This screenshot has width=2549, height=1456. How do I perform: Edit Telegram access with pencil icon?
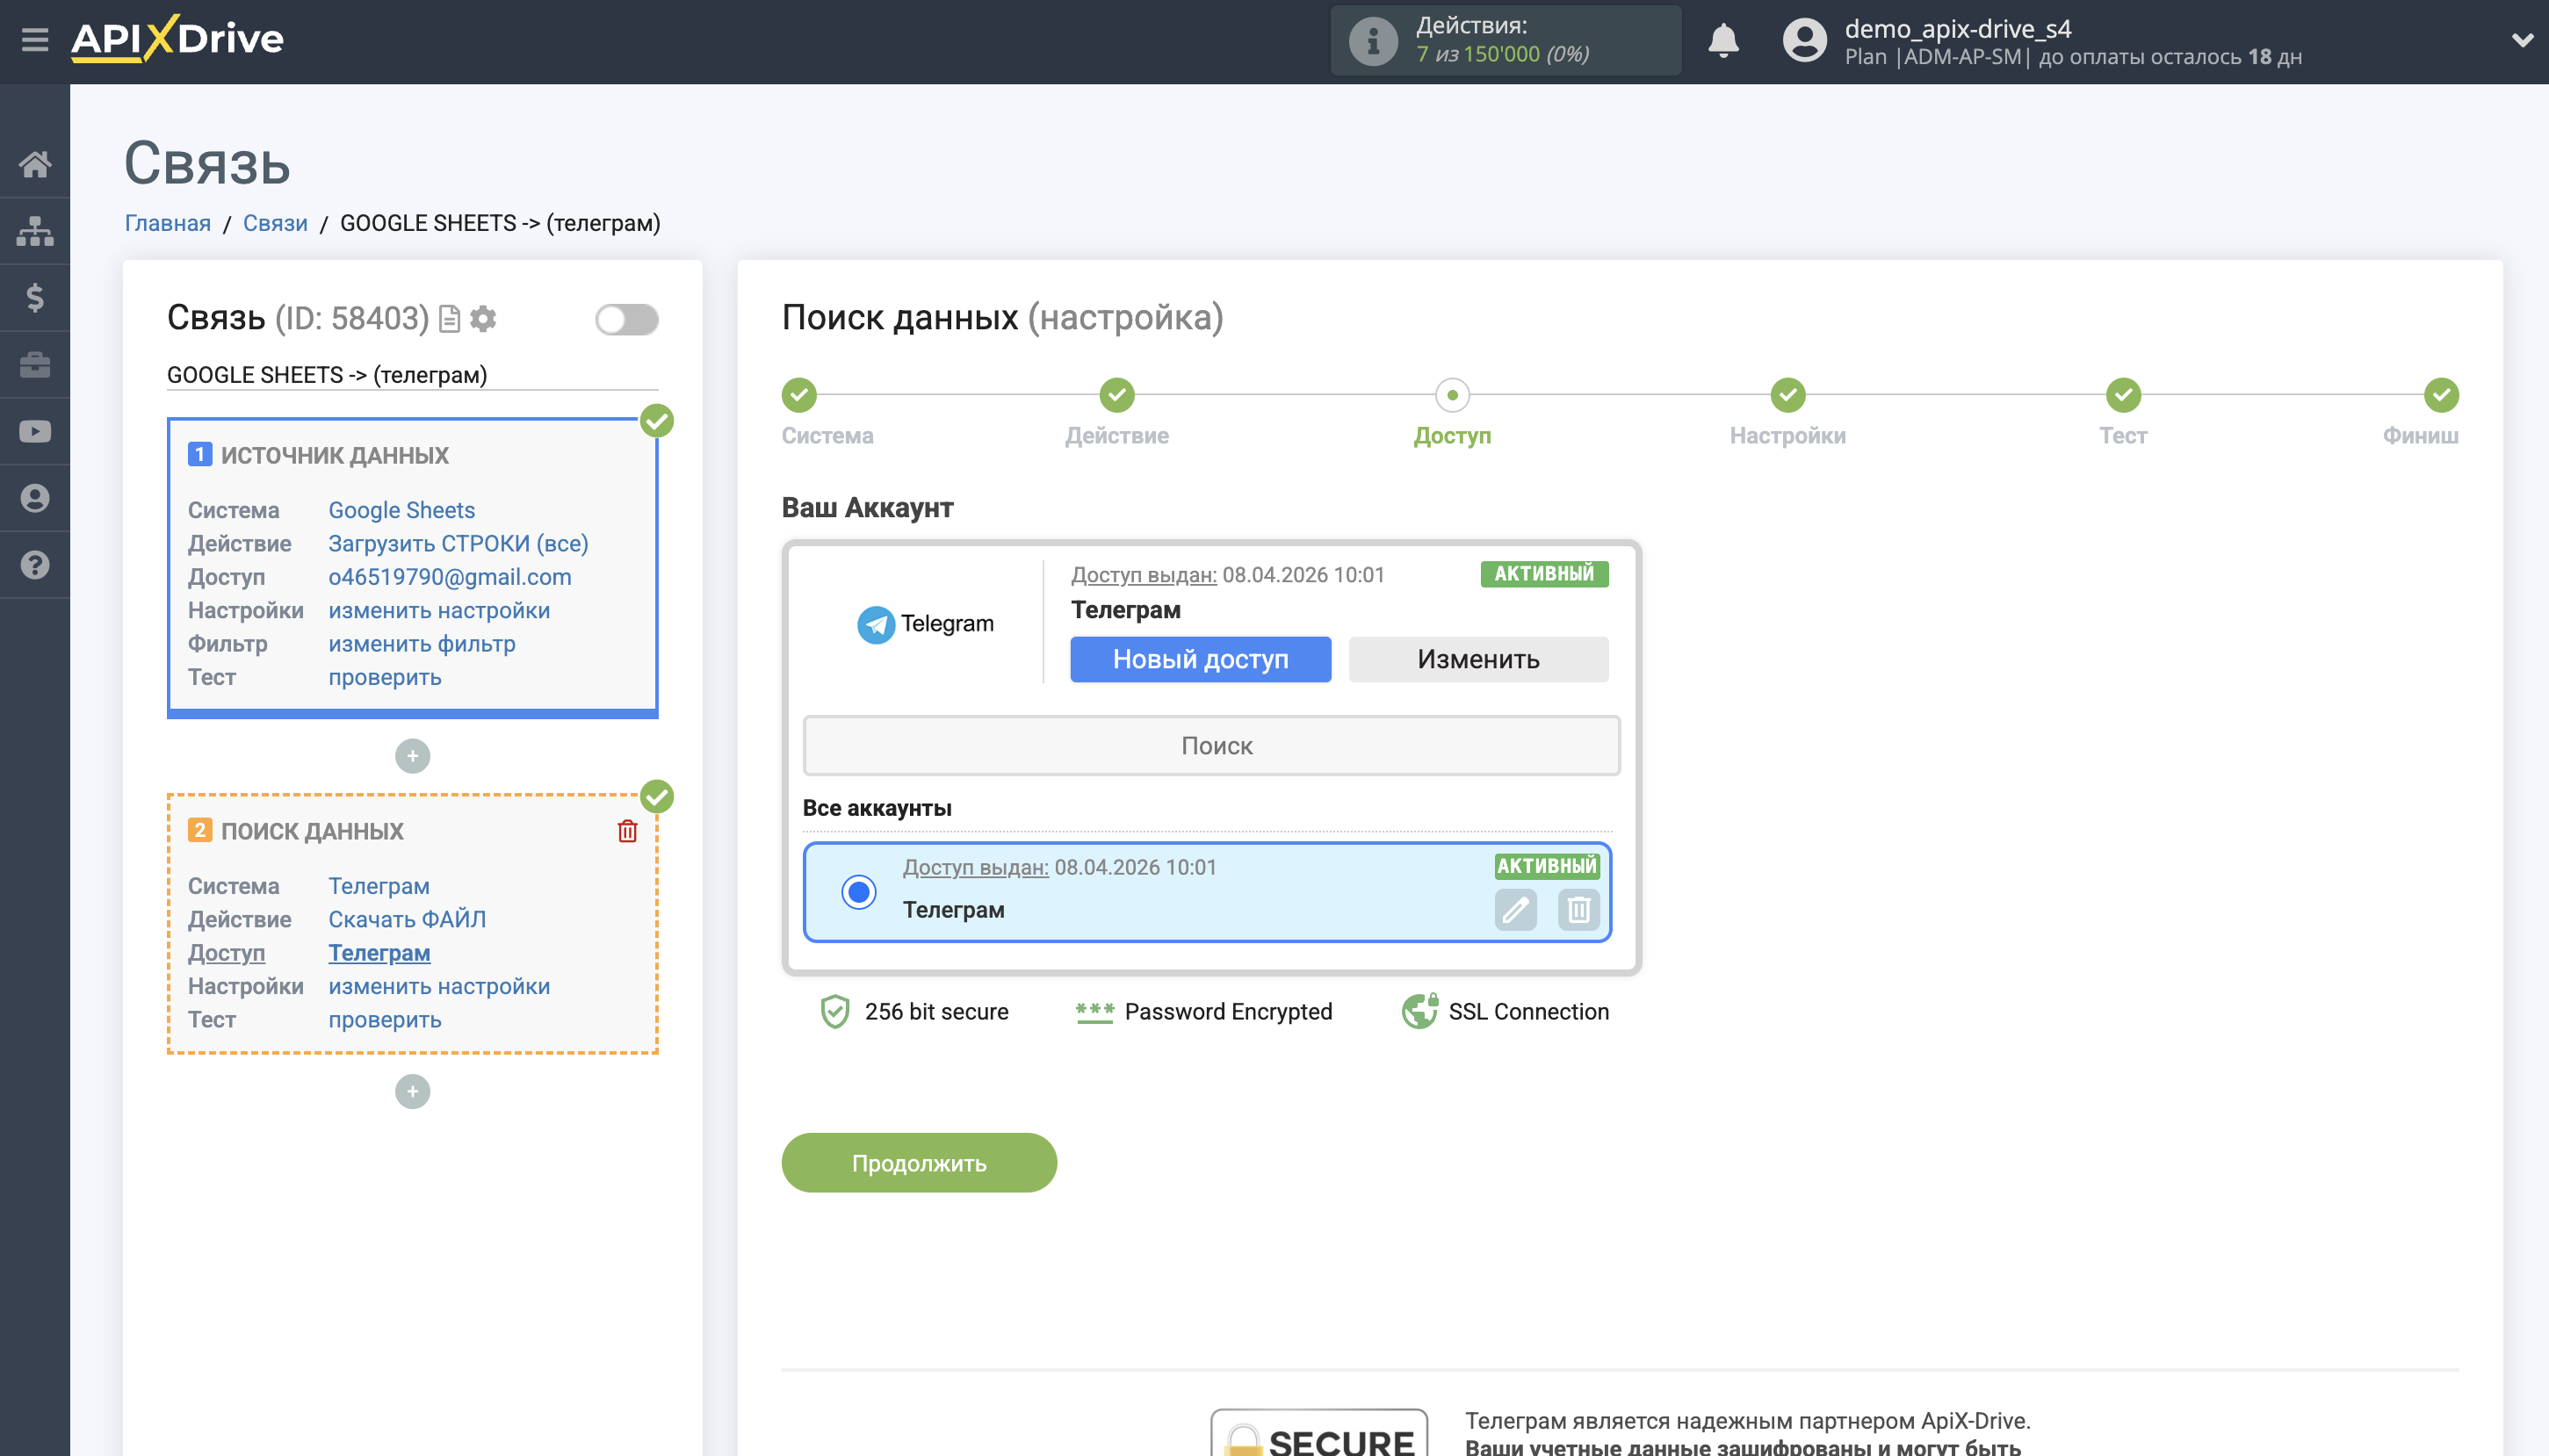pos(1516,910)
